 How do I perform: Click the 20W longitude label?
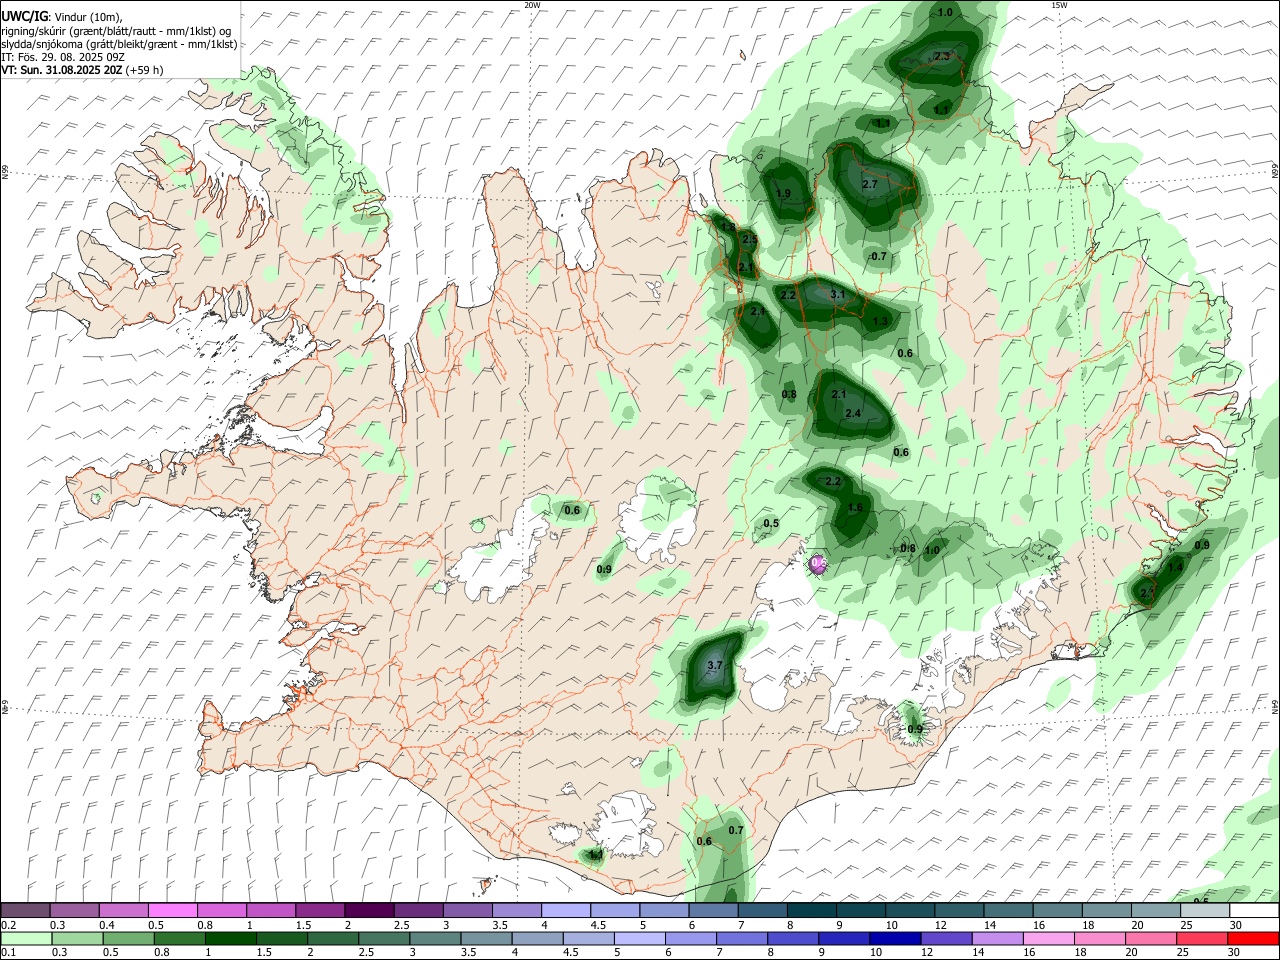[x=532, y=5]
